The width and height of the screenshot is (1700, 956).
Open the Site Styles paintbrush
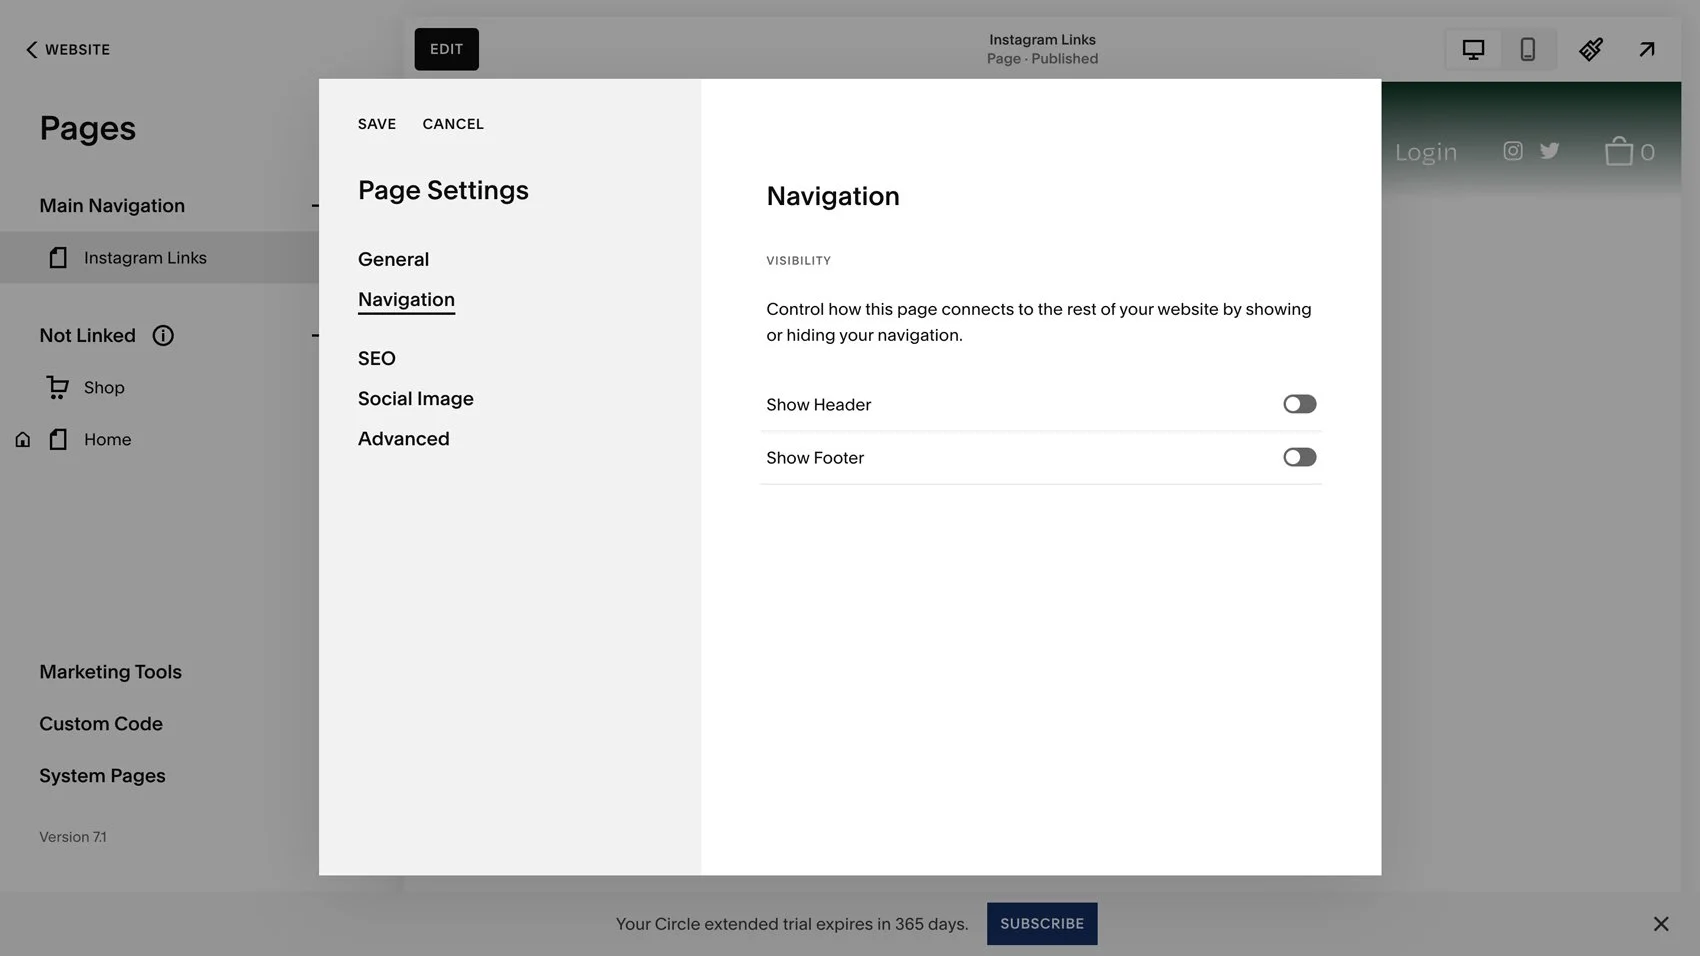[1590, 48]
